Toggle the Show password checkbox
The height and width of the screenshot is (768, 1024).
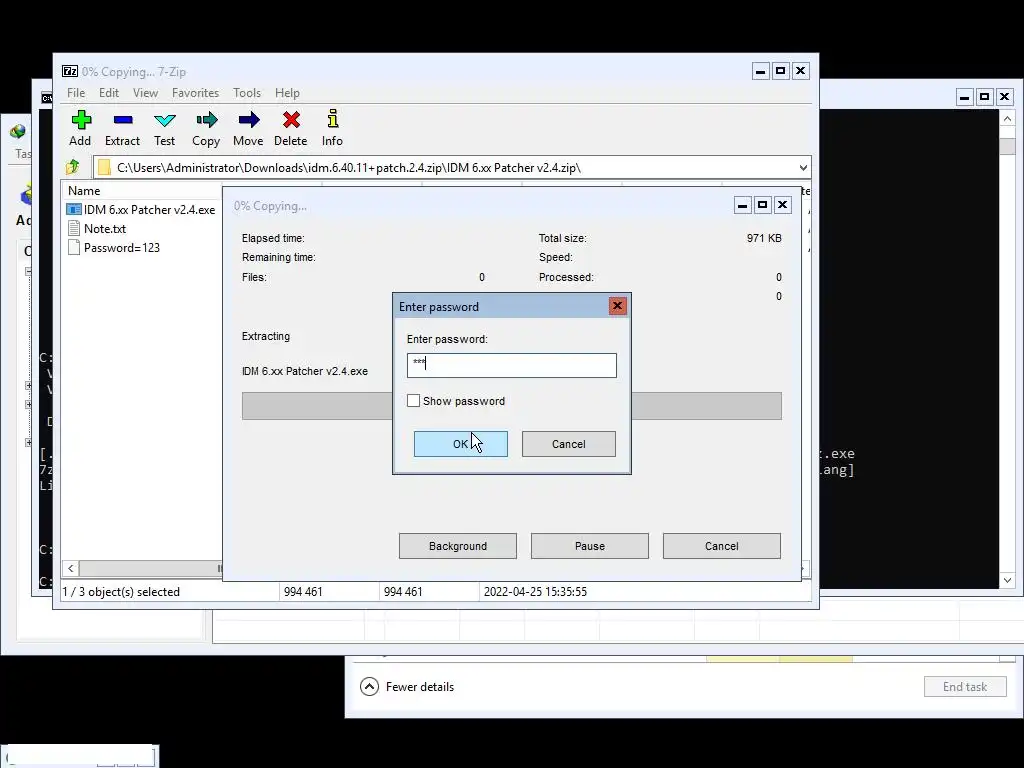click(x=413, y=400)
